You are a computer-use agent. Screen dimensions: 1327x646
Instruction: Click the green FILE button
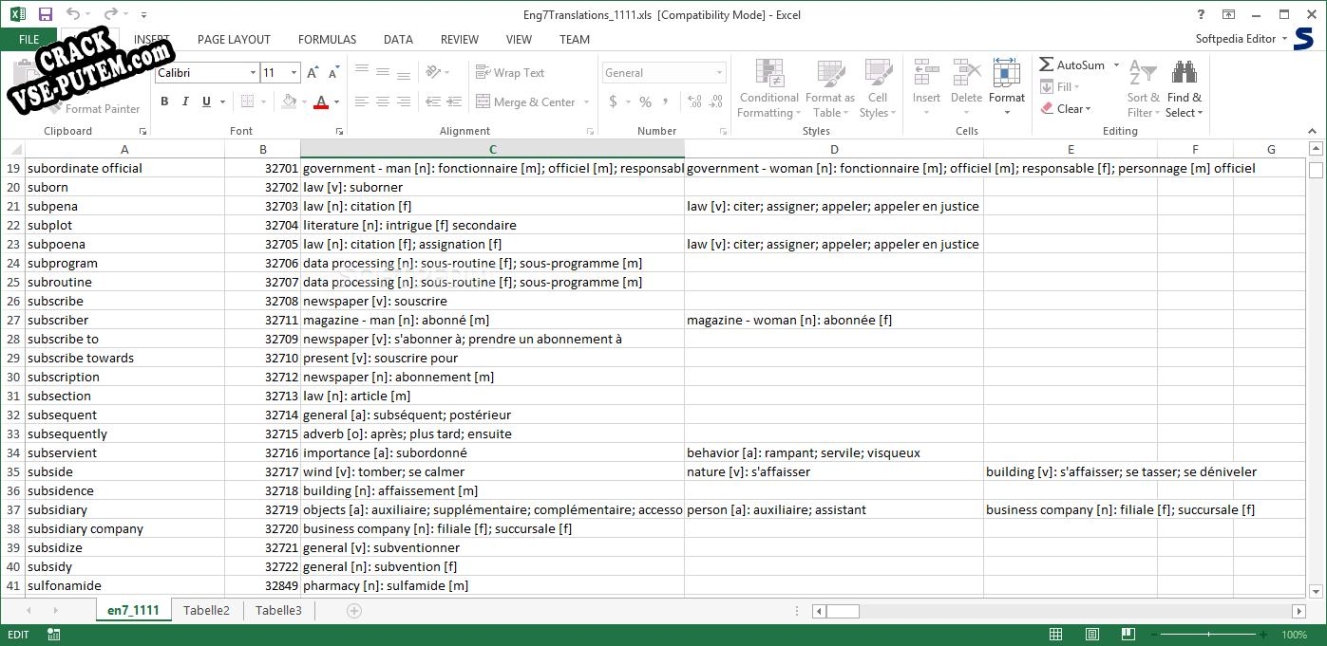click(x=29, y=40)
